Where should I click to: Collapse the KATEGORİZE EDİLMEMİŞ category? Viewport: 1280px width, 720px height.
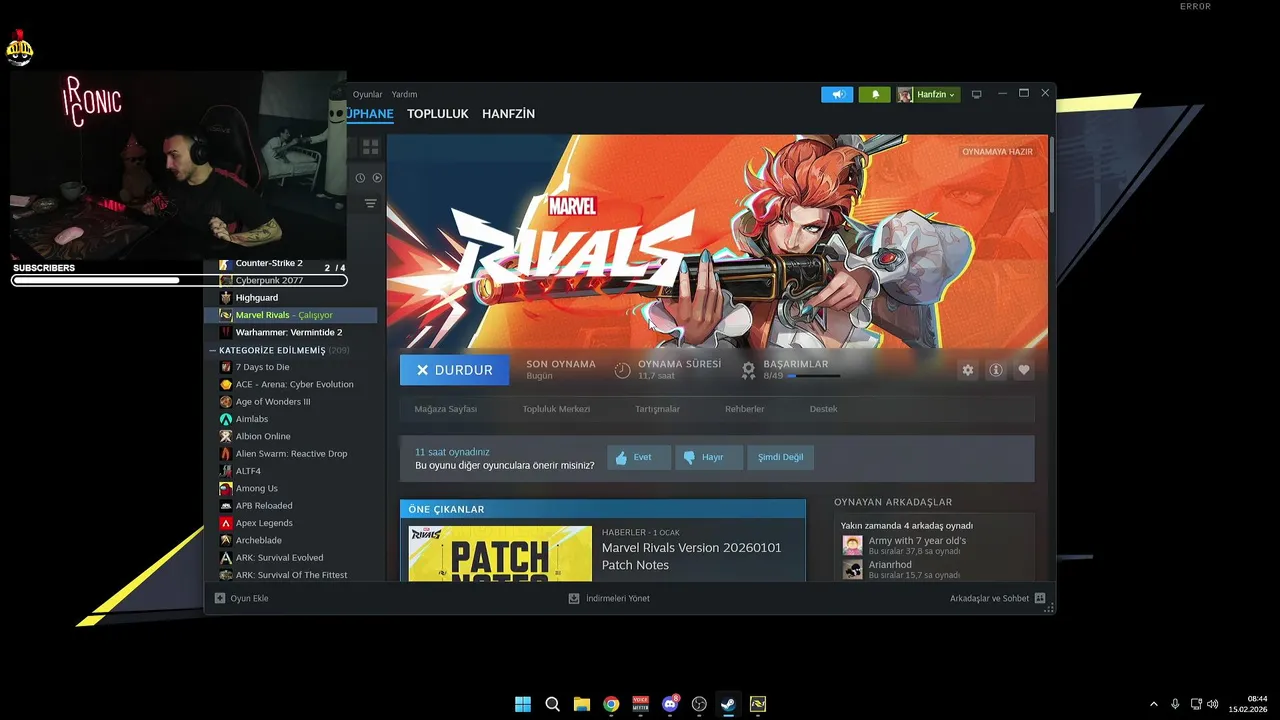pyautogui.click(x=212, y=351)
